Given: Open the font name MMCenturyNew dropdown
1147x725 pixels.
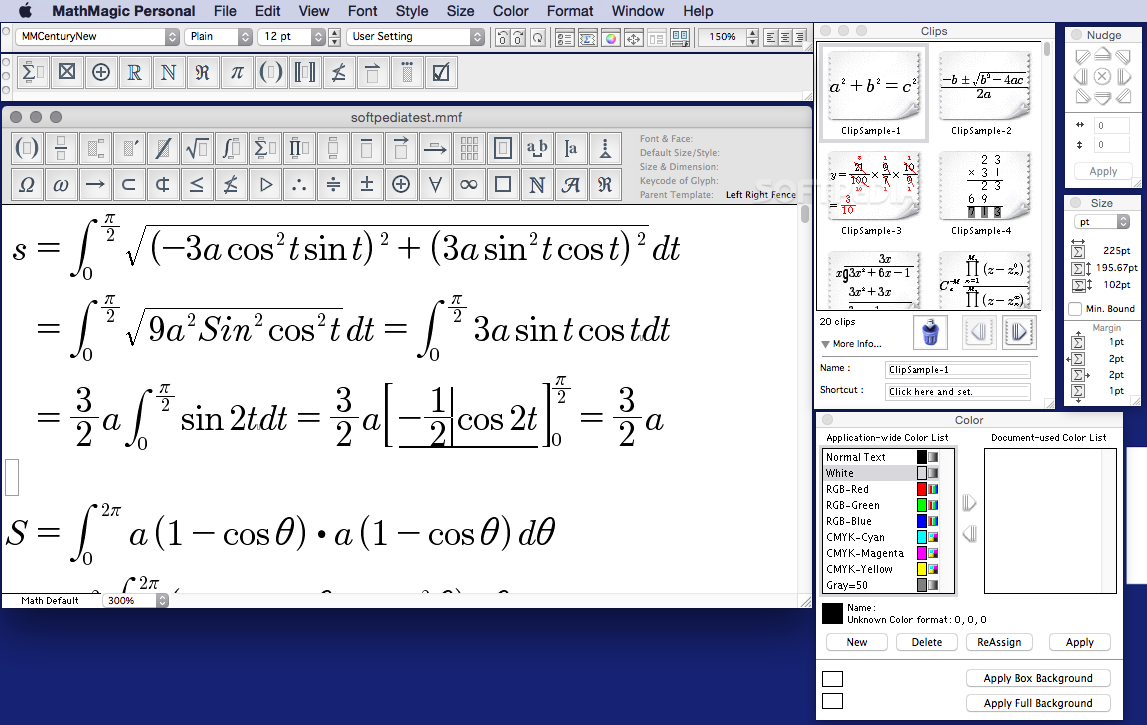Looking at the screenshot, I should tap(98, 37).
